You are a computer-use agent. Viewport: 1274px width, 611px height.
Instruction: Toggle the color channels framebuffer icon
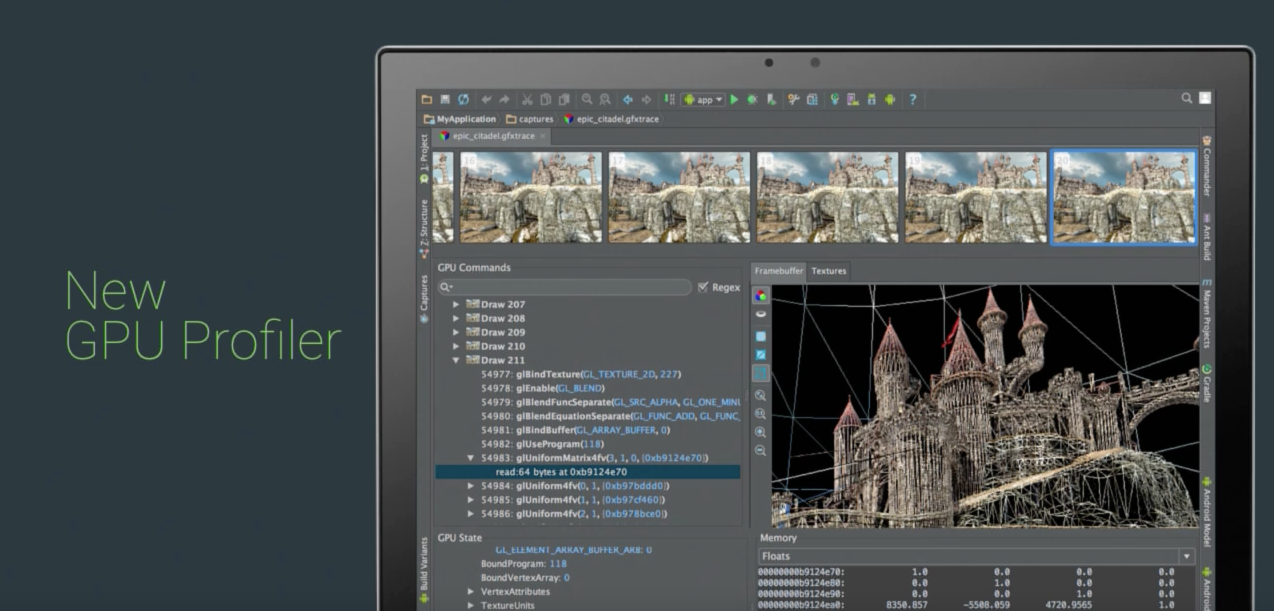tap(761, 296)
